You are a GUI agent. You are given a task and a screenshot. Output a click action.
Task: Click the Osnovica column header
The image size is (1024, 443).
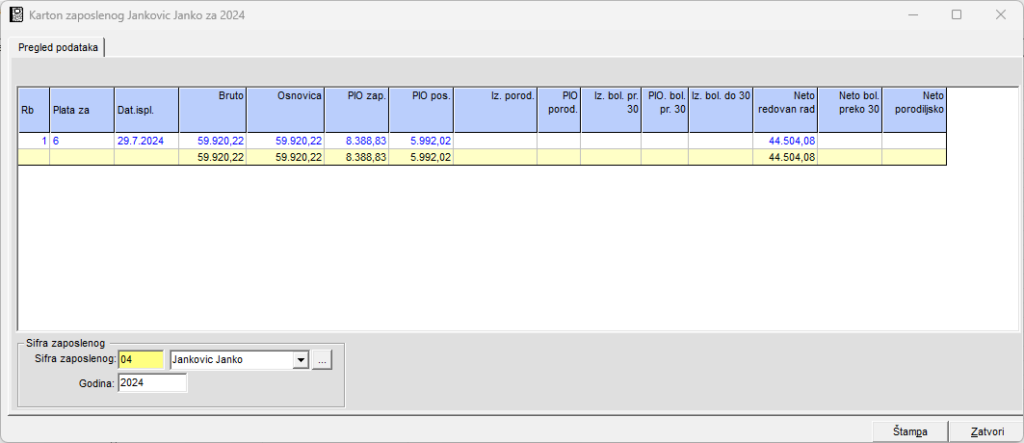(284, 109)
